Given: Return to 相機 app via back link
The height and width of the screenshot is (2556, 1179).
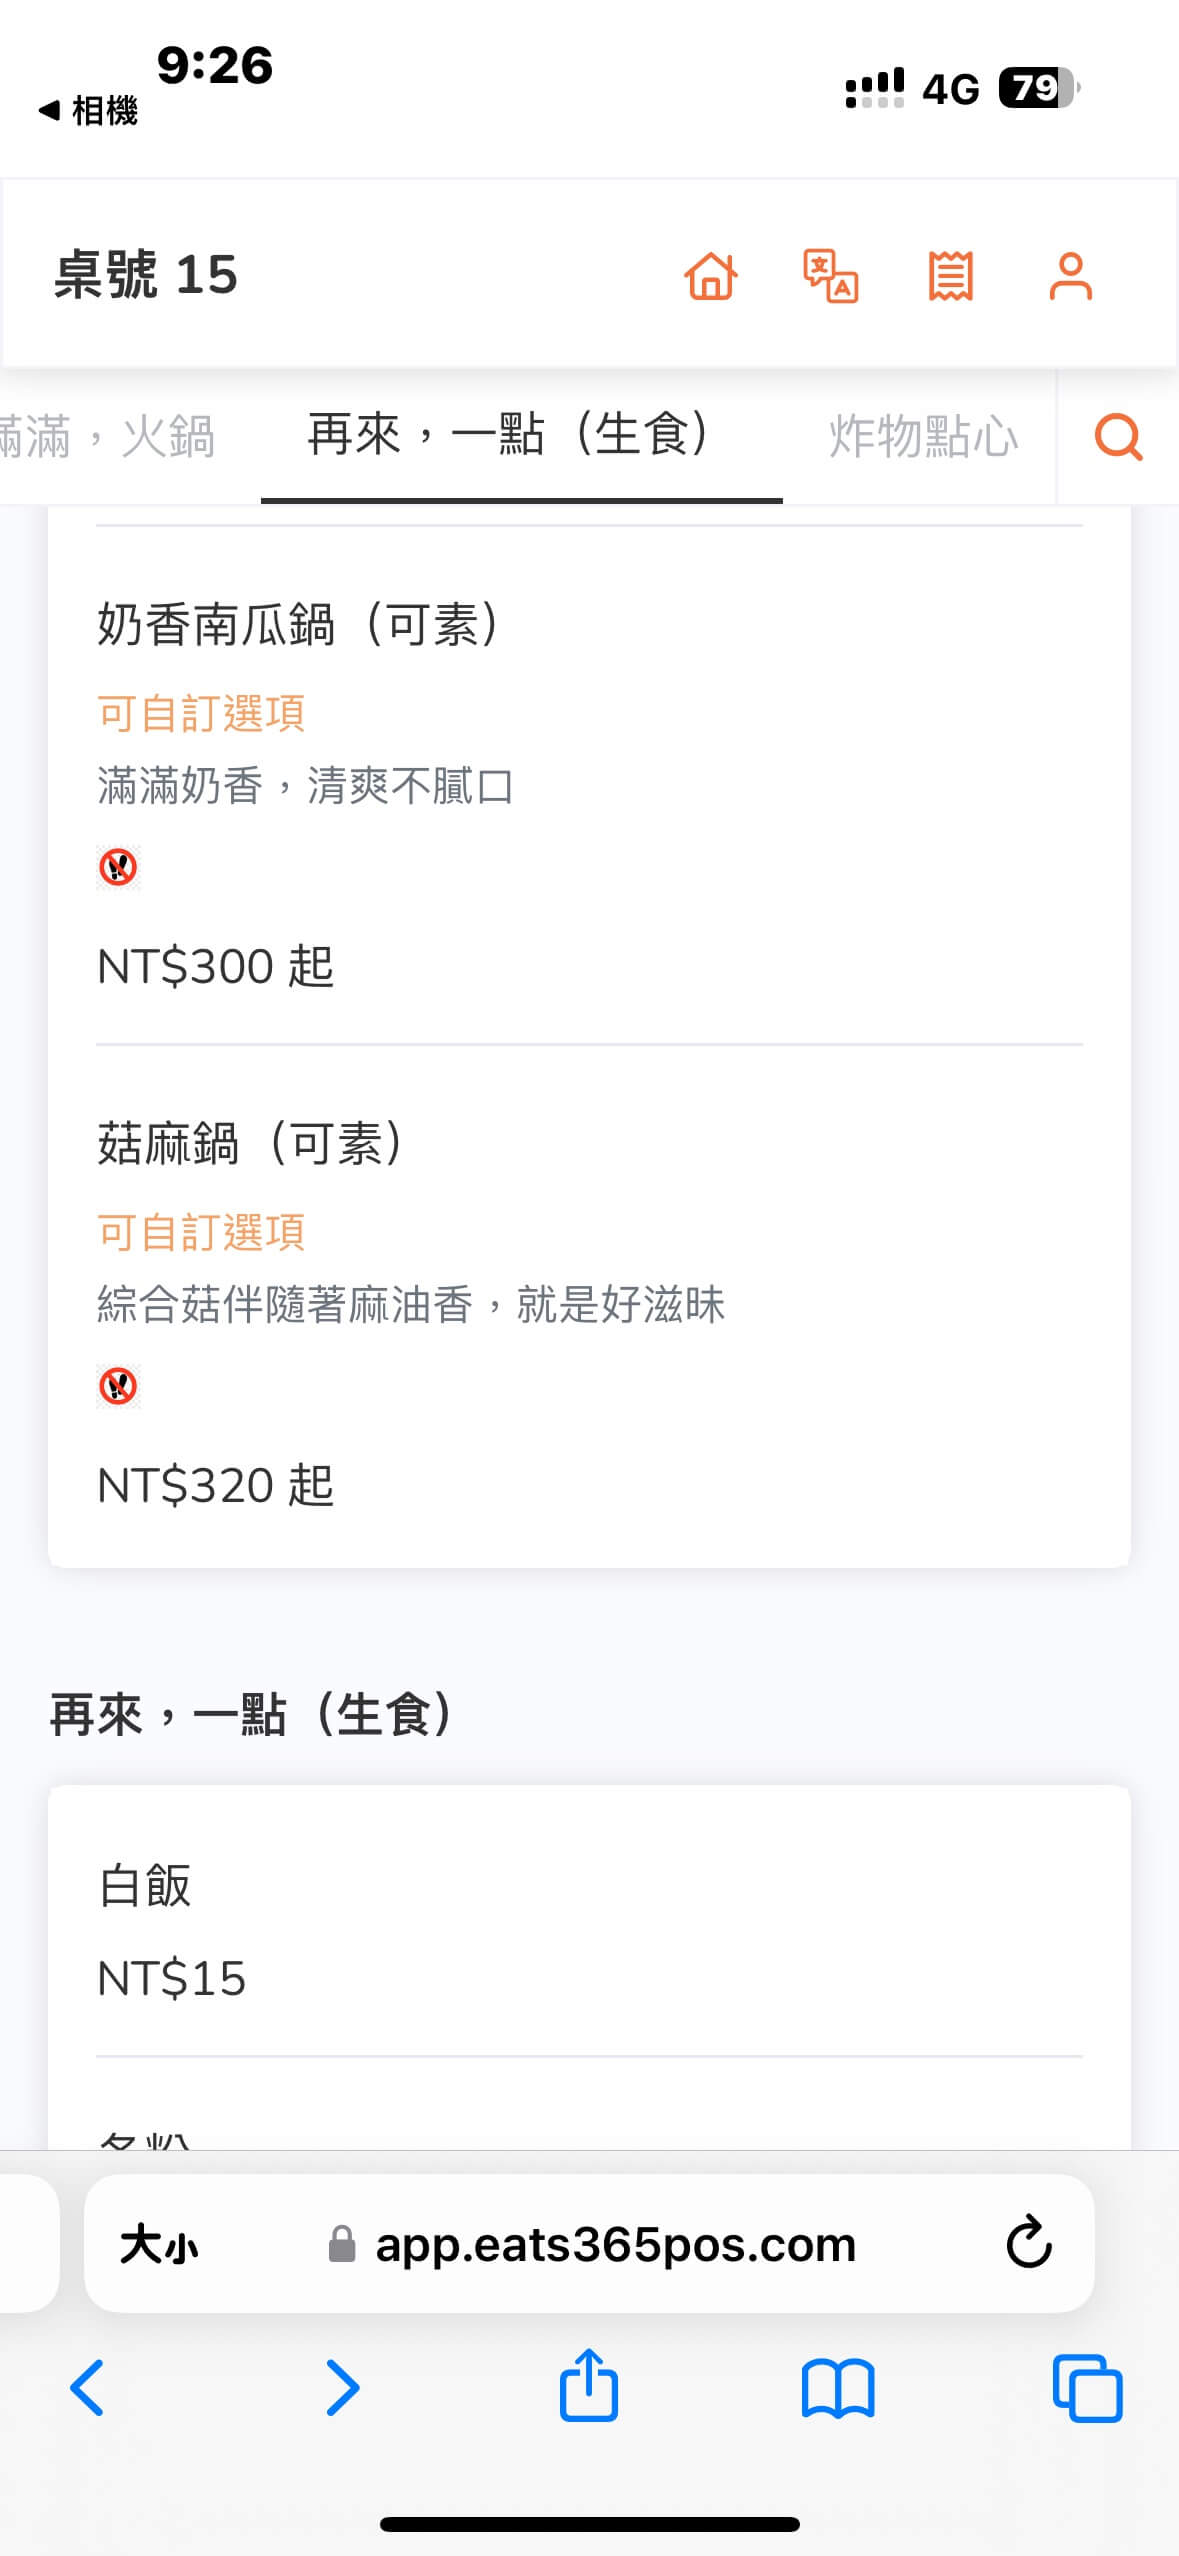Looking at the screenshot, I should coord(88,110).
